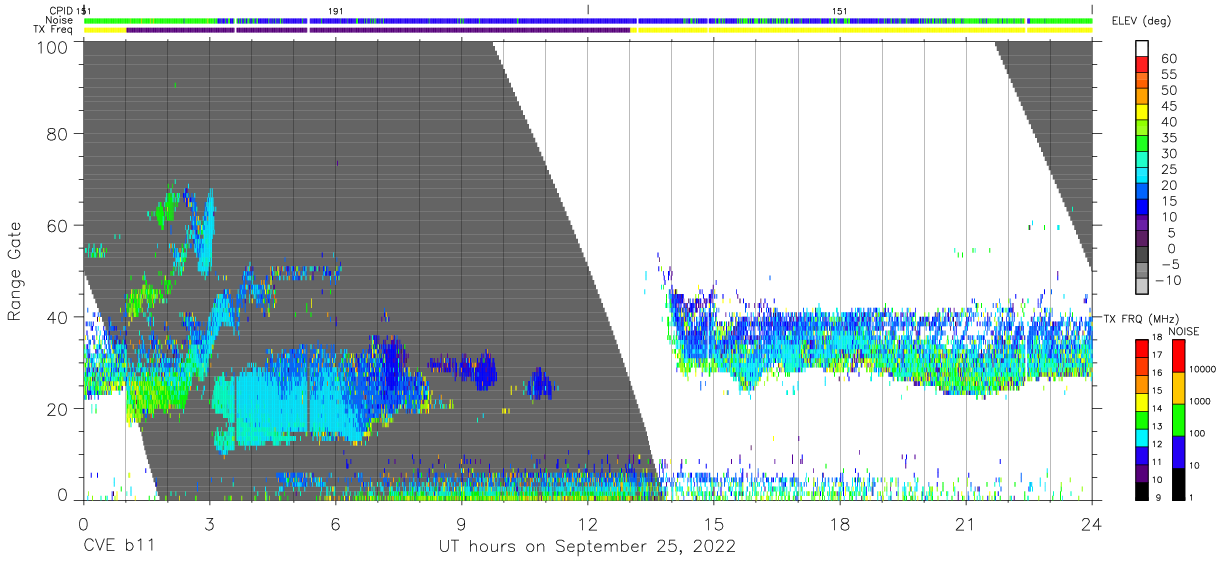Image resolution: width=1228 pixels, height=567 pixels.
Task: Click the '3' tick on UT hours axis
Action: pos(209,522)
